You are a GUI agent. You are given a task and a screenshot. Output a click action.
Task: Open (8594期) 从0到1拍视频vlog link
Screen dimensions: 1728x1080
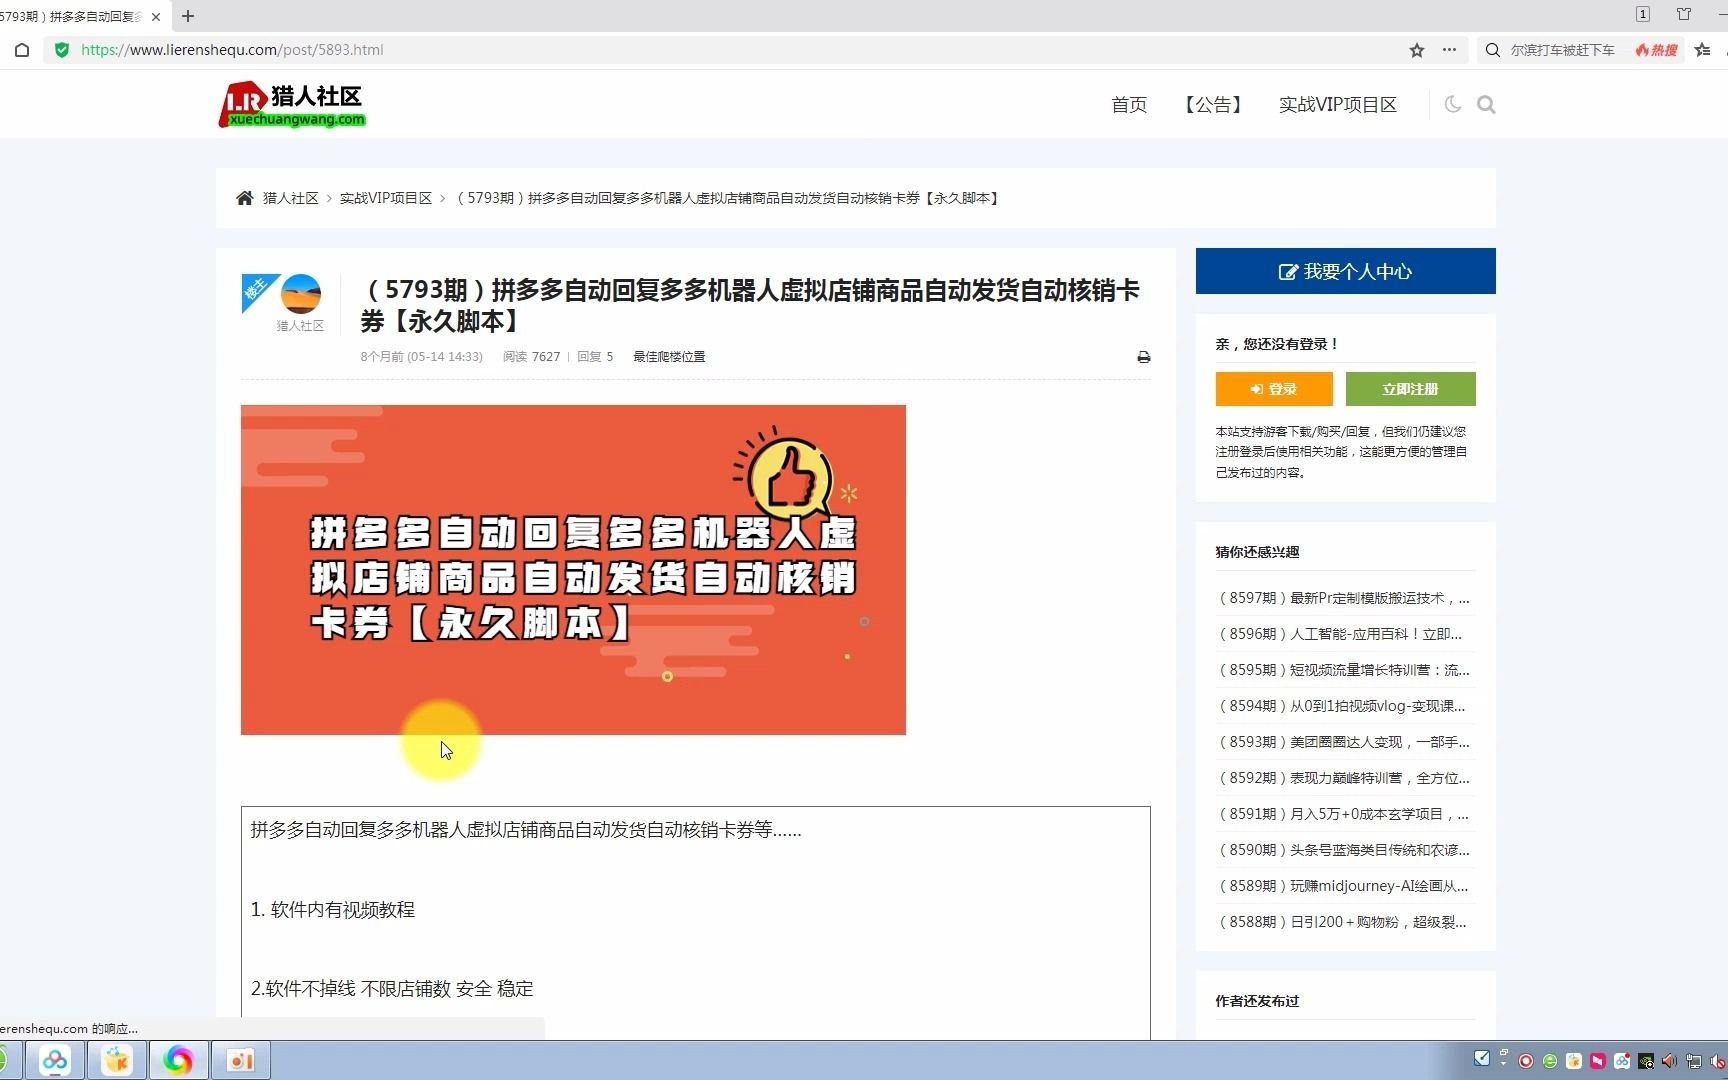click(x=1341, y=706)
